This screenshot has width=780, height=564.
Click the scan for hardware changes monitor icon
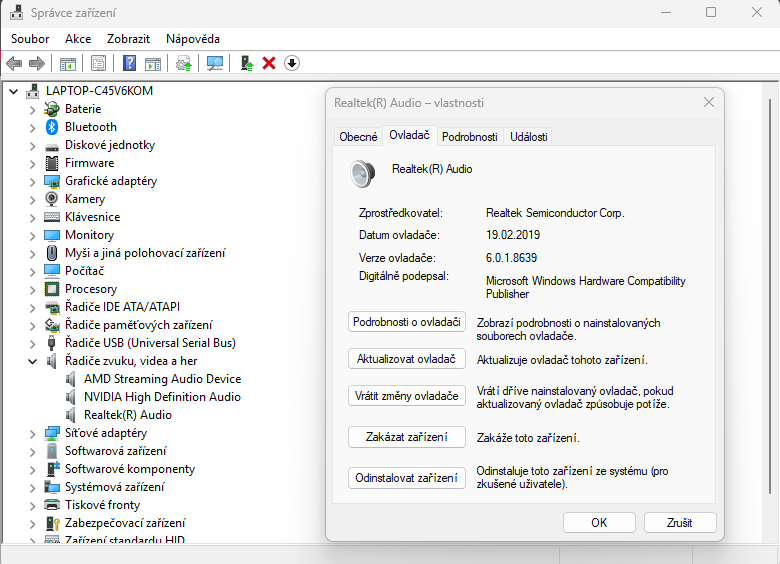tap(215, 63)
